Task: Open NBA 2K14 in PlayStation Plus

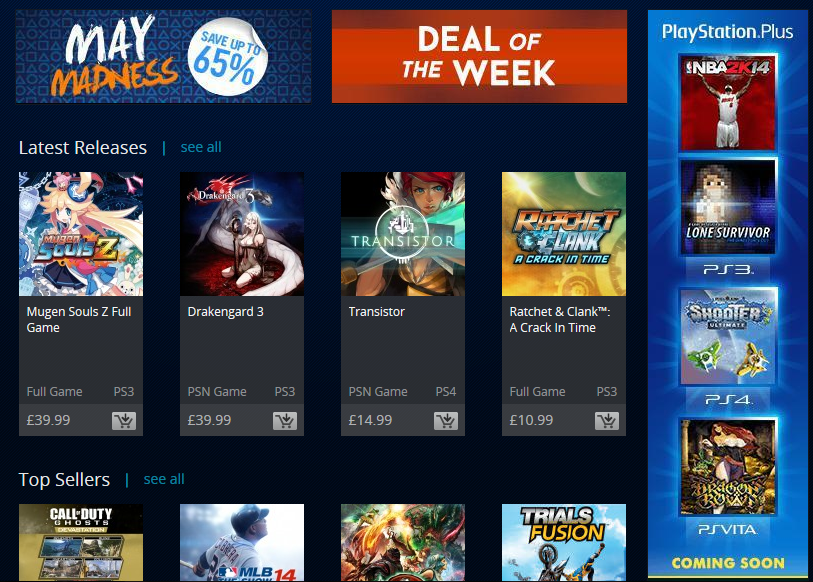Action: point(728,103)
